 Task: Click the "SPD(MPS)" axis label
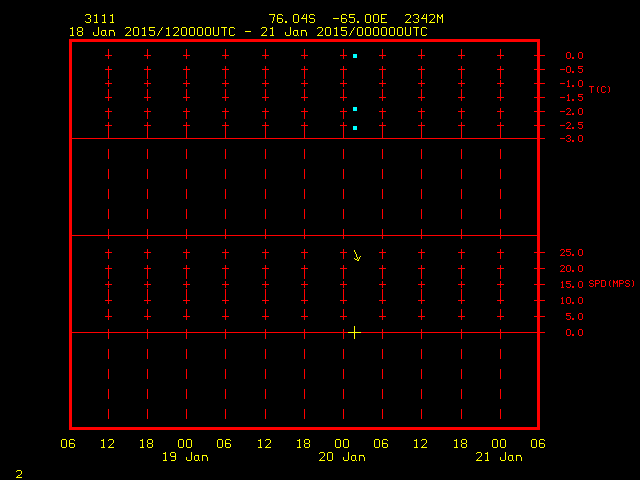(611, 283)
